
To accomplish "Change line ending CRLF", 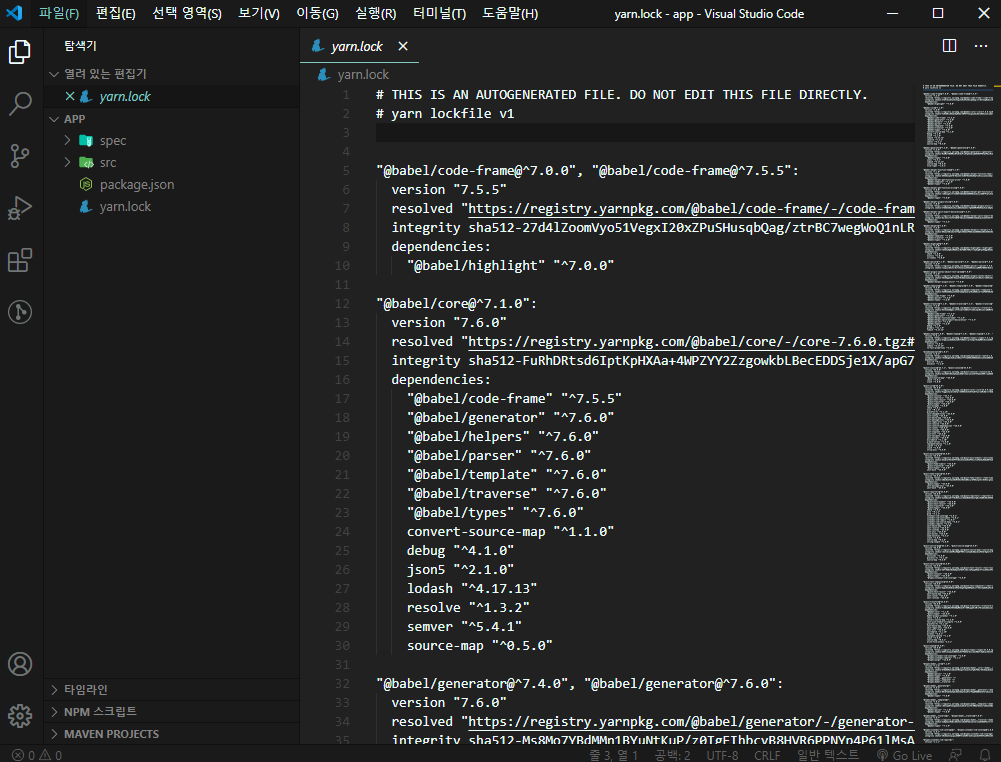I will point(767,755).
